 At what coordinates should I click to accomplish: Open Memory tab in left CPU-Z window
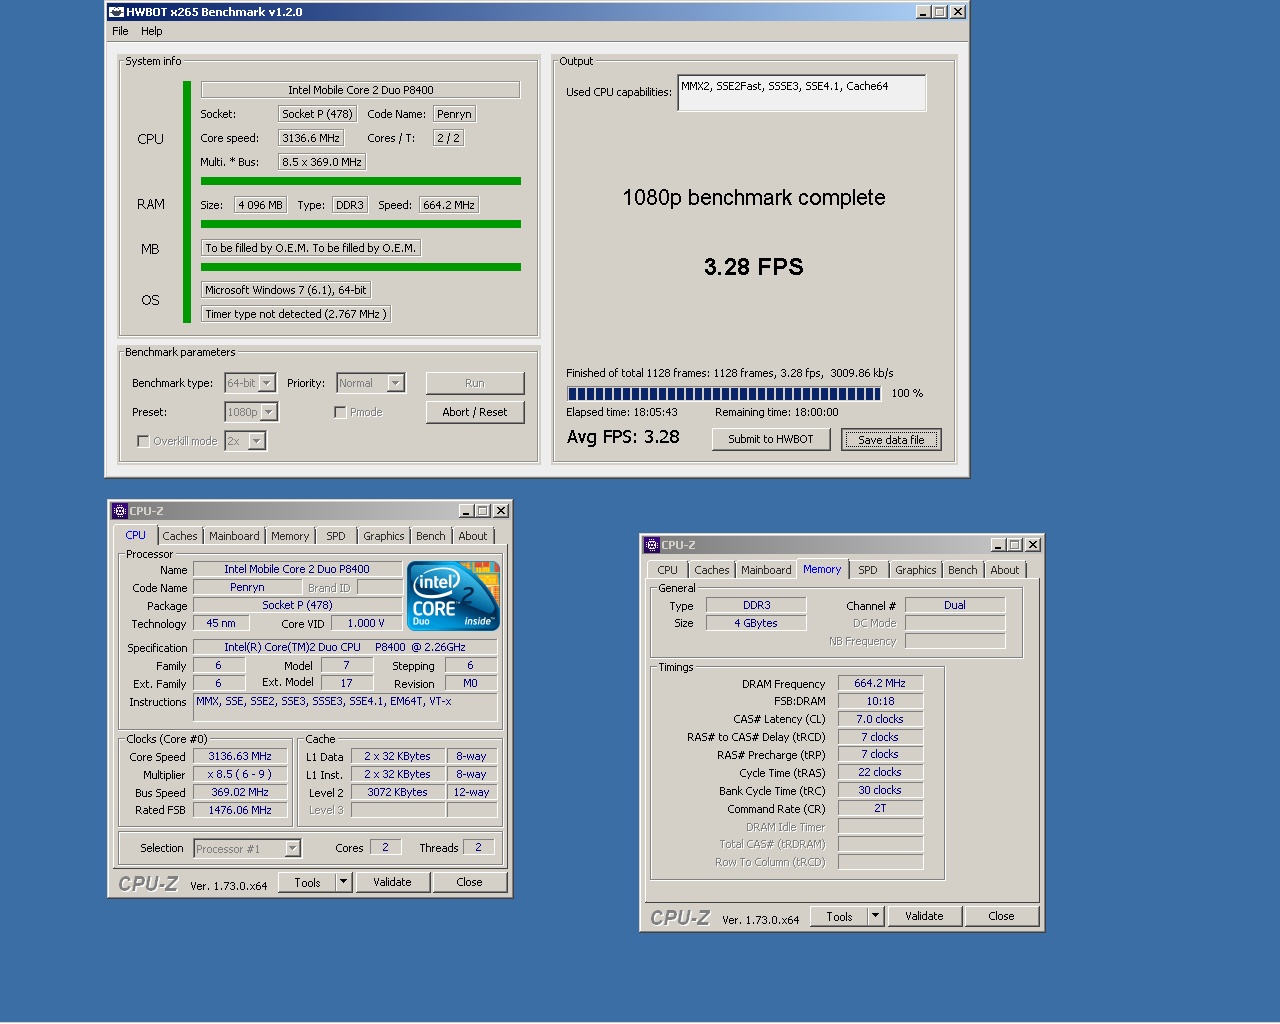pos(290,536)
